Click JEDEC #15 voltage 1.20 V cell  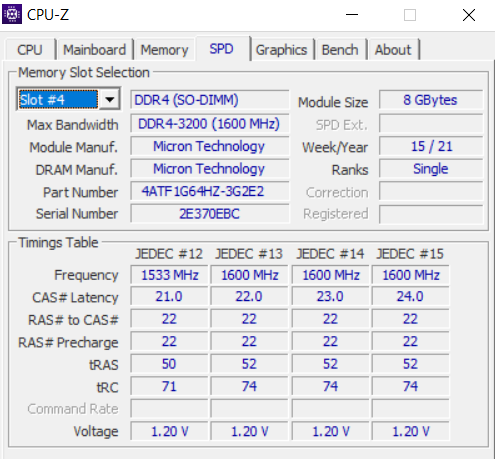(410, 431)
